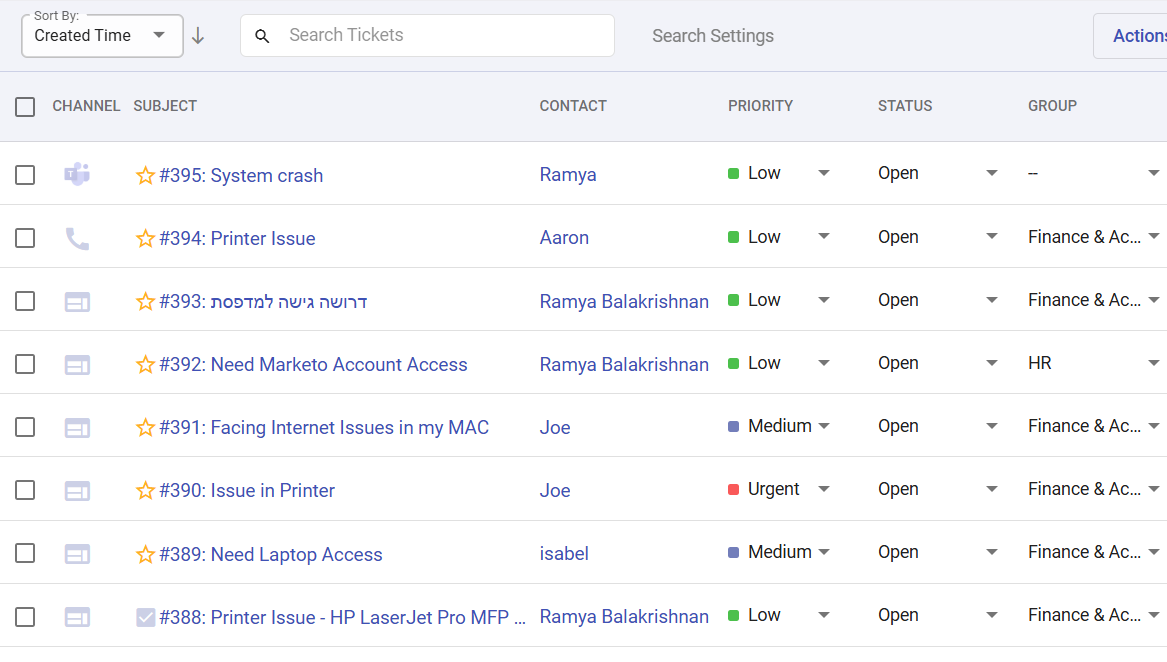Click the search magnifier icon
1167x662 pixels.
pos(262,35)
